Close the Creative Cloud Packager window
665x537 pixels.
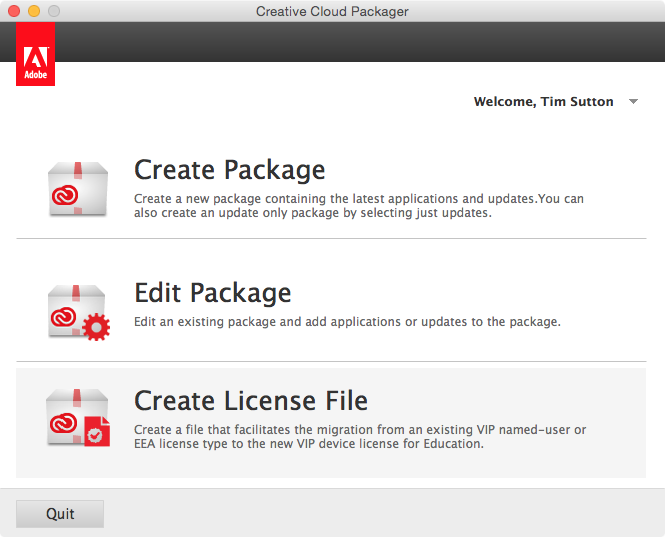click(x=14, y=11)
